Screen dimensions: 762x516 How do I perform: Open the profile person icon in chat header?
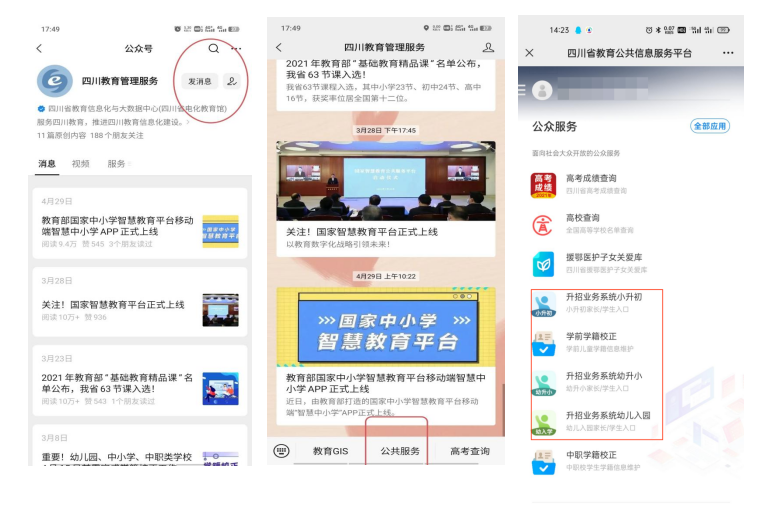tap(488, 47)
